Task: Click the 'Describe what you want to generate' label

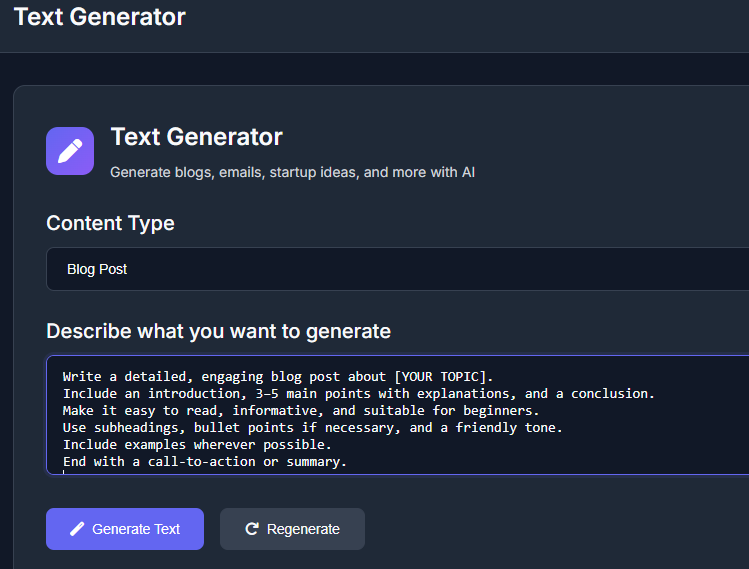Action: (218, 331)
